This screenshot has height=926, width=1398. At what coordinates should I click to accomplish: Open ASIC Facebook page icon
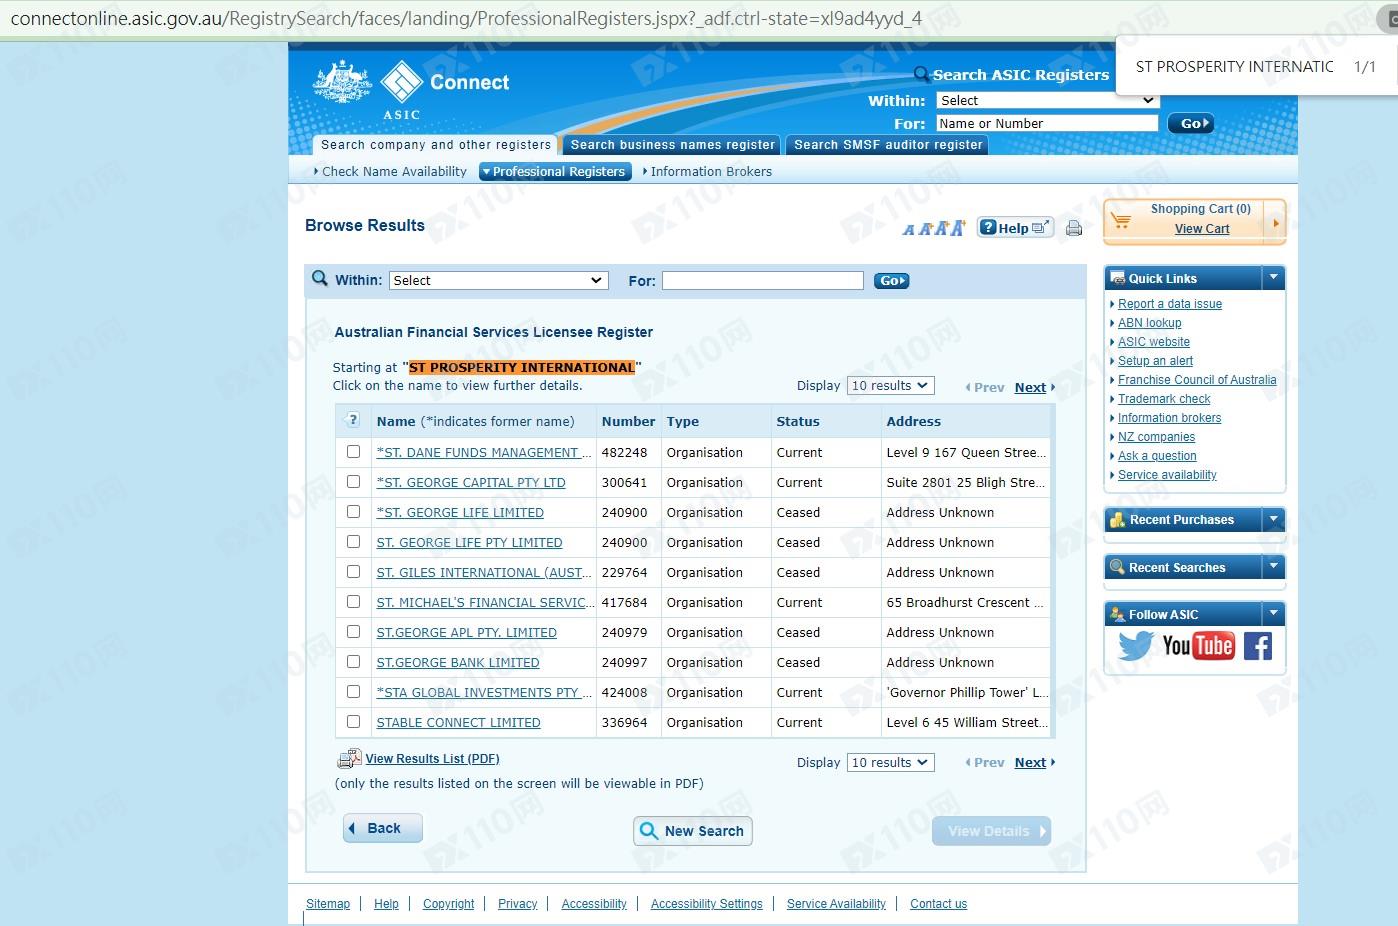[x=1258, y=646]
